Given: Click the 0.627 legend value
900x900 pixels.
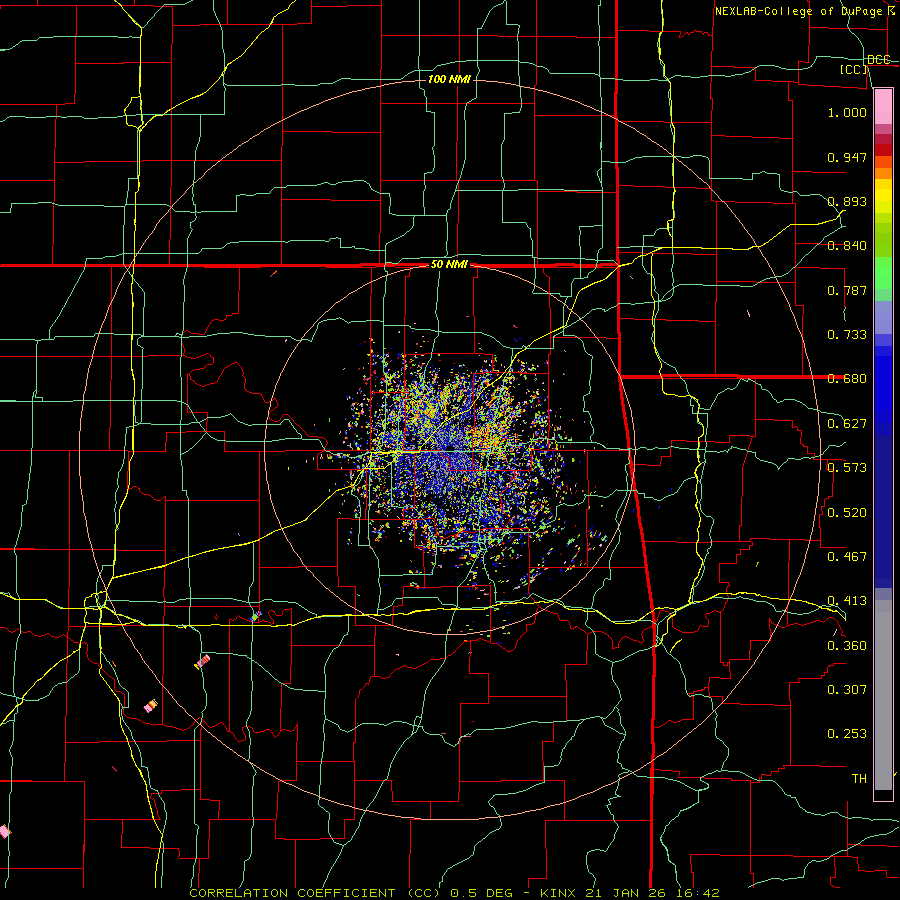Looking at the screenshot, I should [847, 424].
